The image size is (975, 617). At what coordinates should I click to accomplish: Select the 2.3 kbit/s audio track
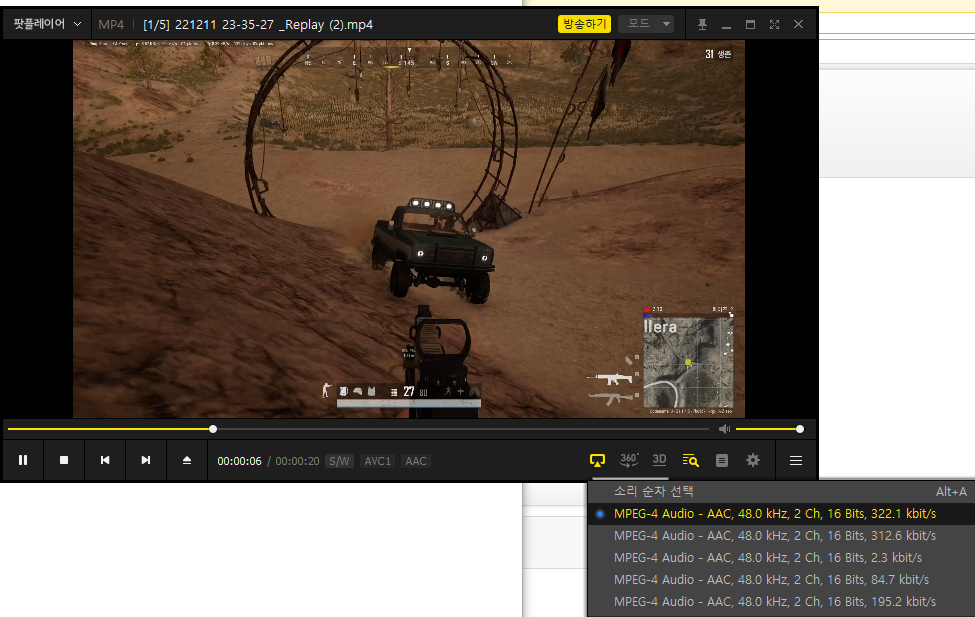pyautogui.click(x=782, y=558)
